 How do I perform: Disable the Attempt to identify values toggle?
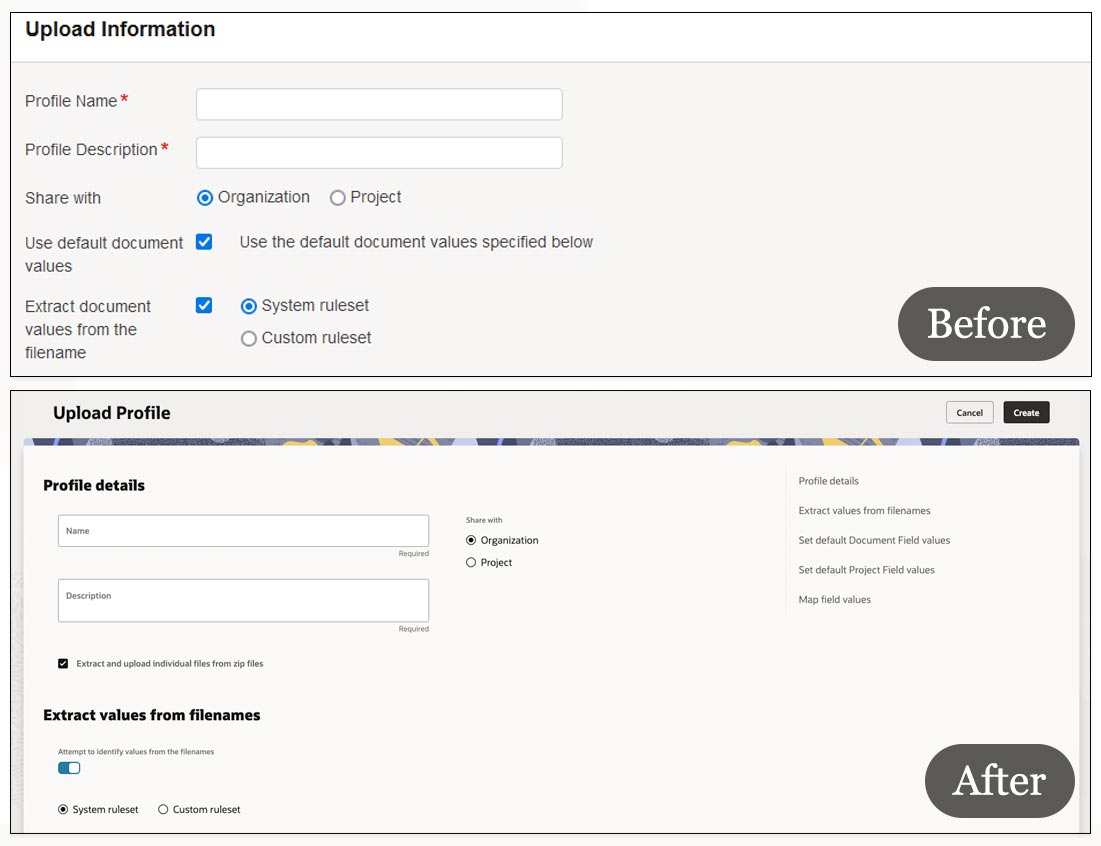coord(69,768)
